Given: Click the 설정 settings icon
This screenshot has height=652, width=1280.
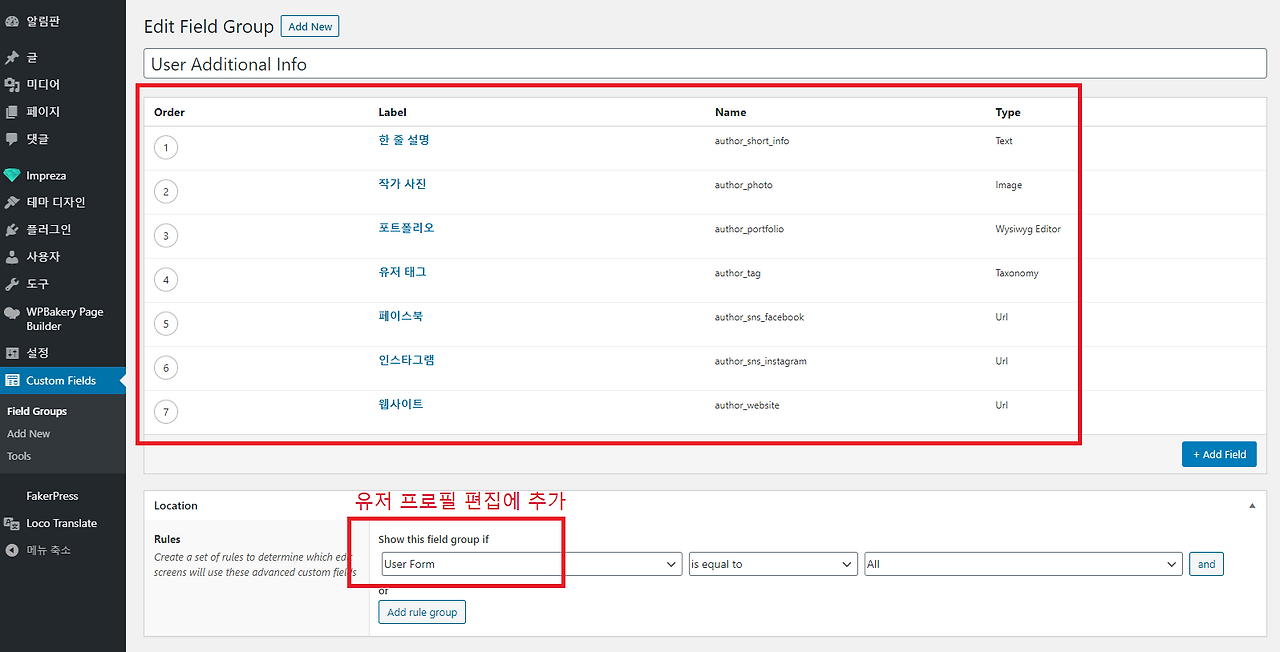Looking at the screenshot, I should click(x=12, y=353).
